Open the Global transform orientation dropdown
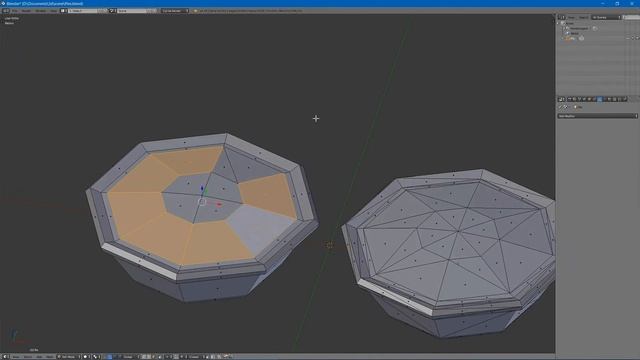This screenshot has width=640, height=360. 131,356
